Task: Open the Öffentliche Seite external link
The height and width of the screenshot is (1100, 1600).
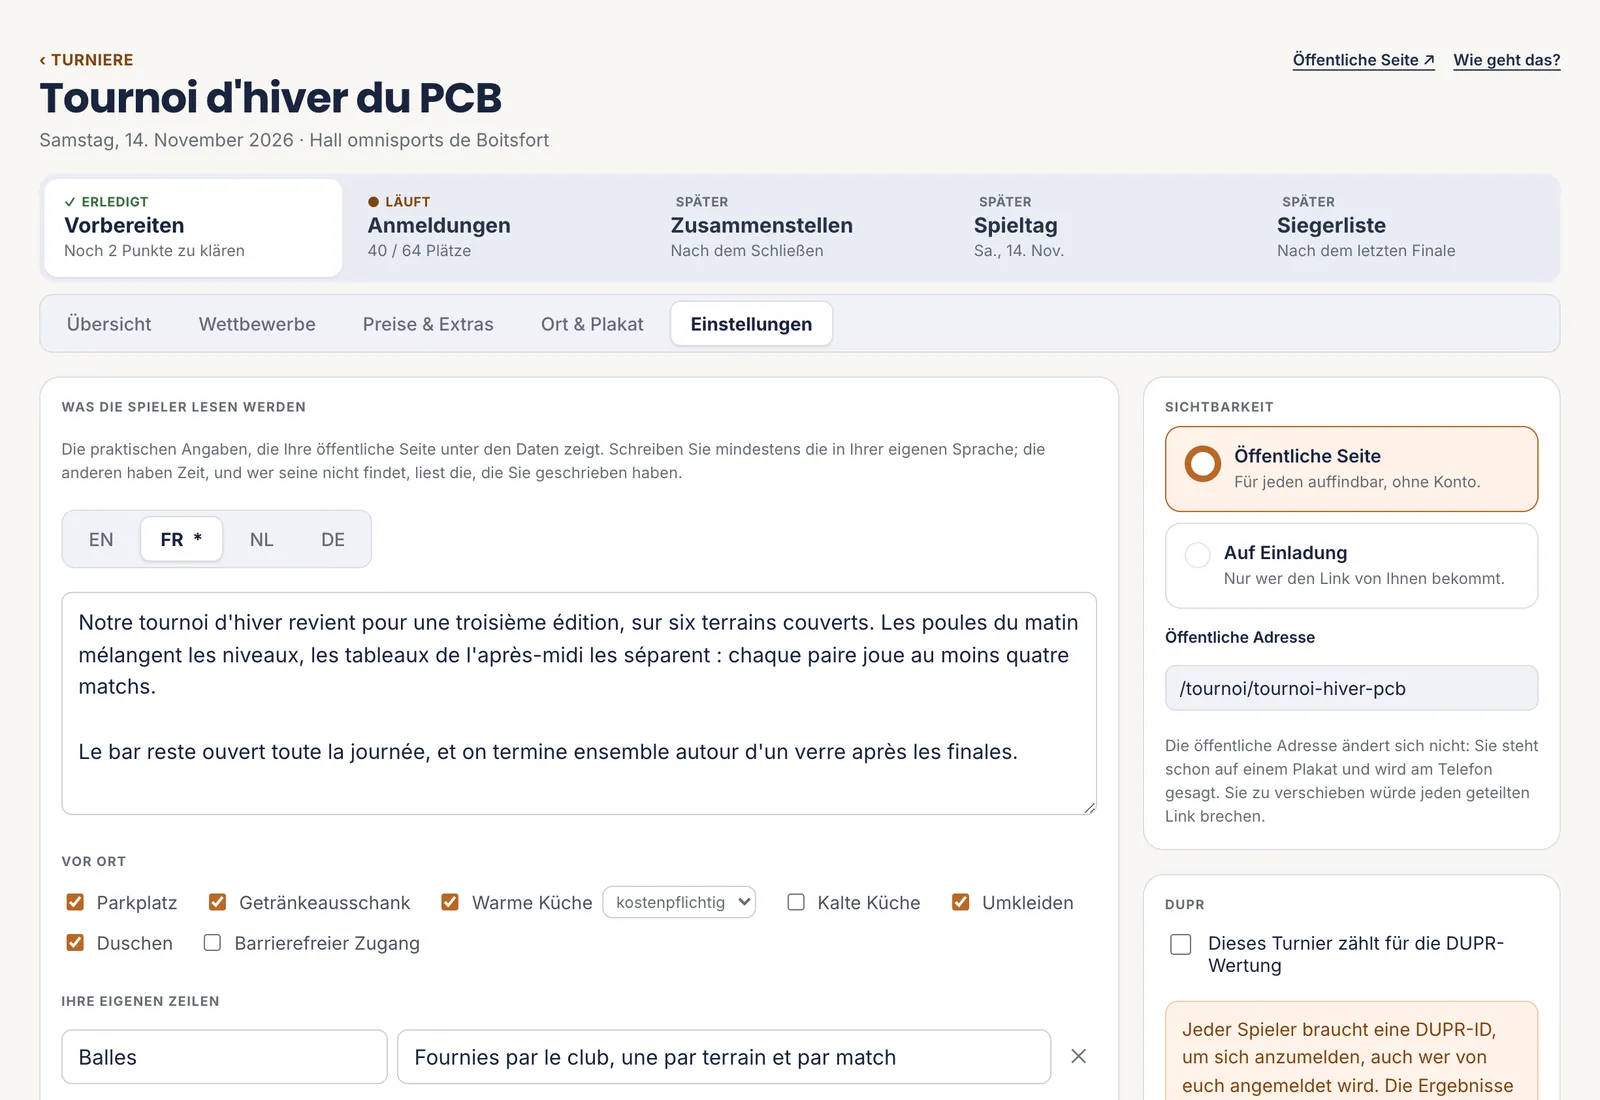Action: pyautogui.click(x=1363, y=60)
